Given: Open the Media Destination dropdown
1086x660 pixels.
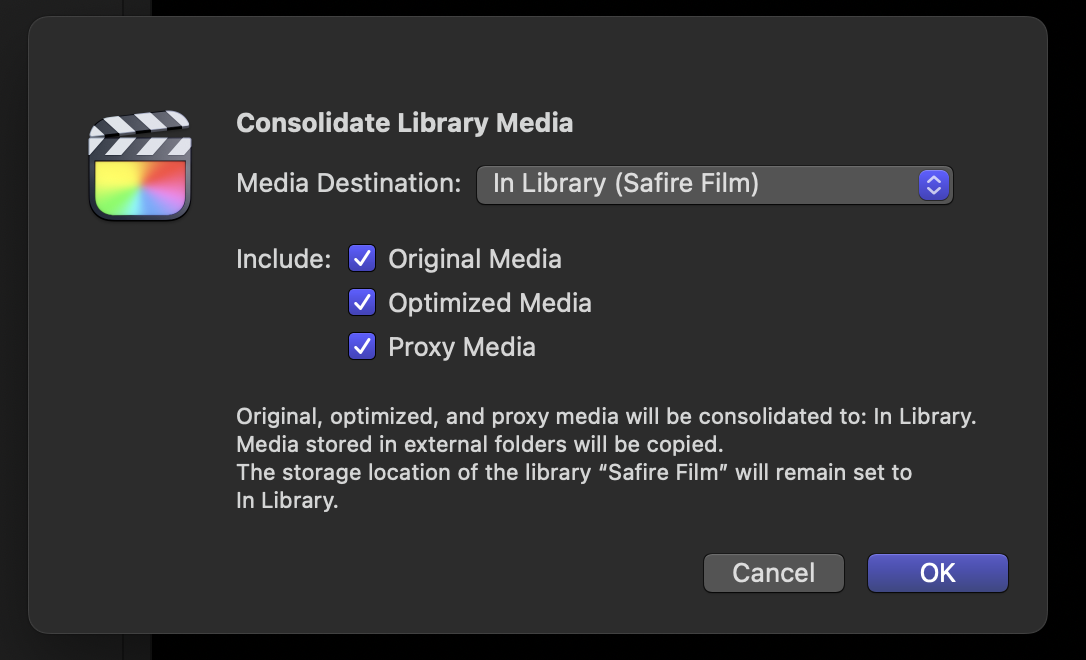Looking at the screenshot, I should click(x=714, y=184).
